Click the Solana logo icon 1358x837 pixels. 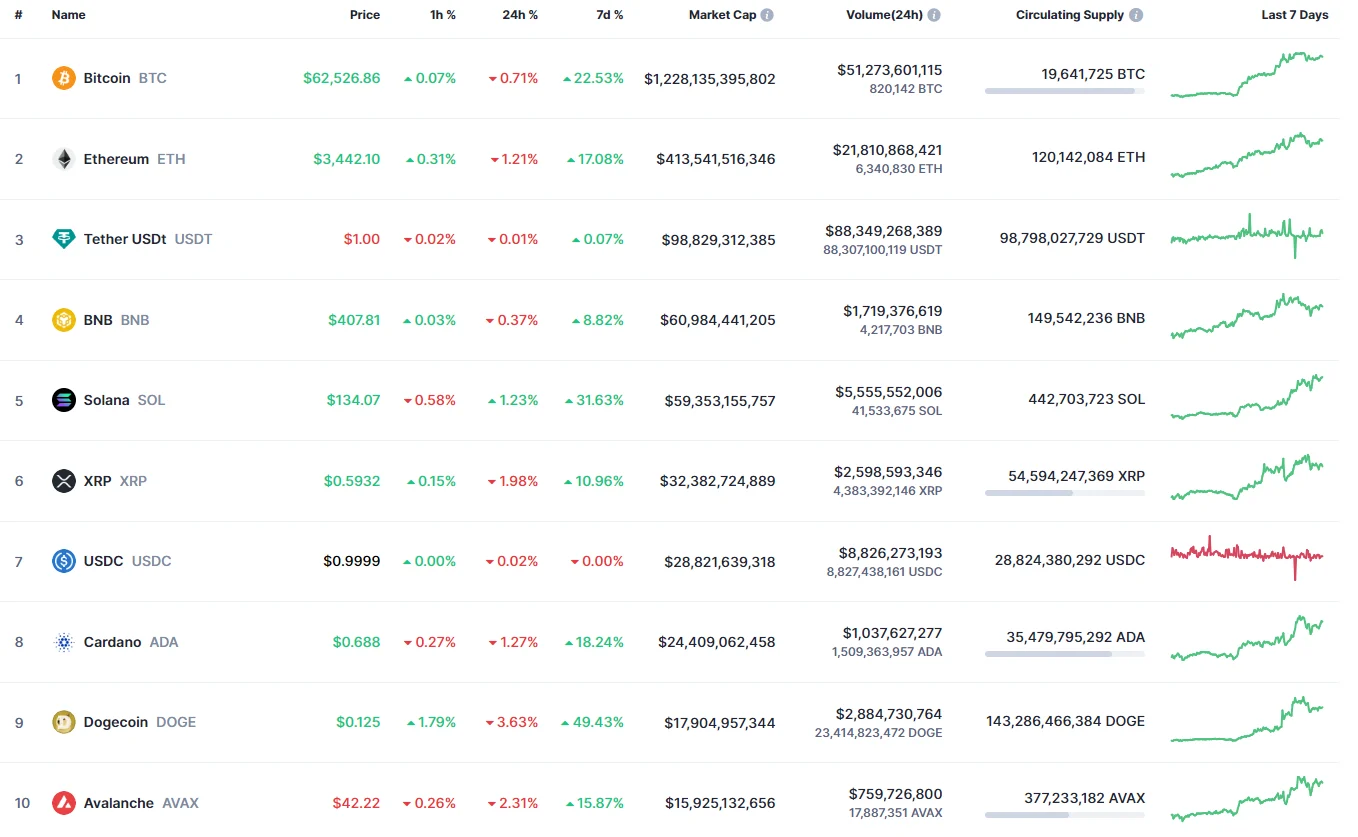64,400
